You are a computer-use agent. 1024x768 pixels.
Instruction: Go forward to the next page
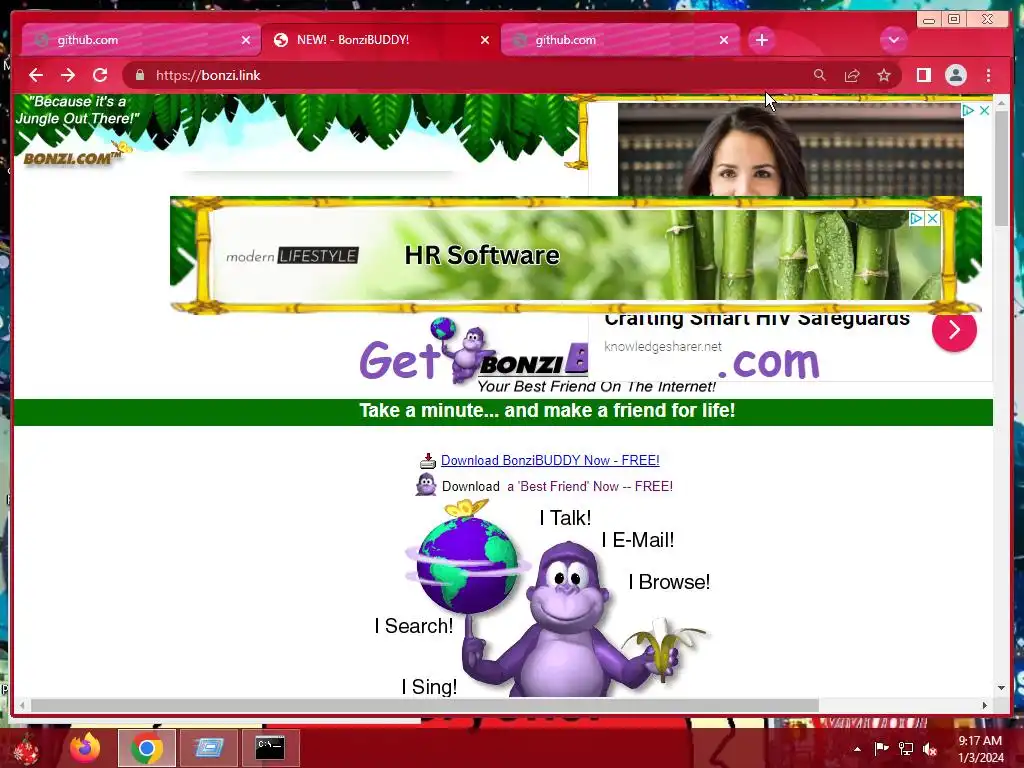pos(68,75)
